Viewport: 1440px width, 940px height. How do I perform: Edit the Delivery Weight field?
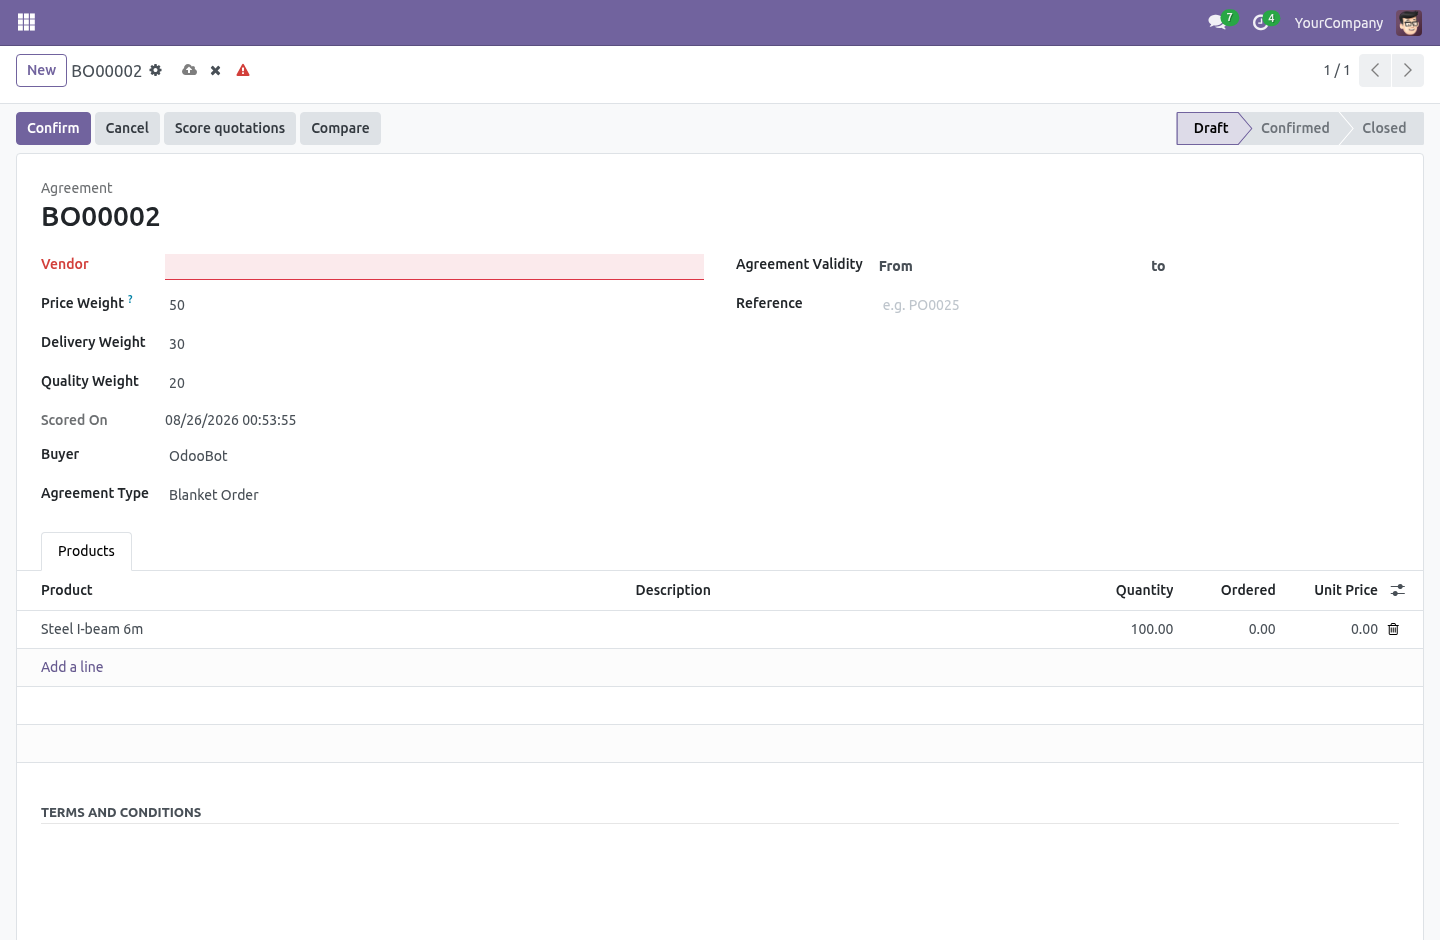[434, 344]
